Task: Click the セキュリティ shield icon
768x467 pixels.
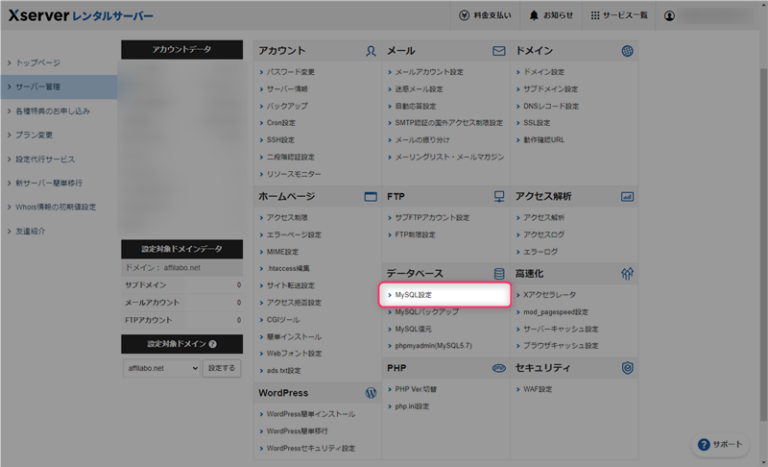Action: [x=627, y=368]
